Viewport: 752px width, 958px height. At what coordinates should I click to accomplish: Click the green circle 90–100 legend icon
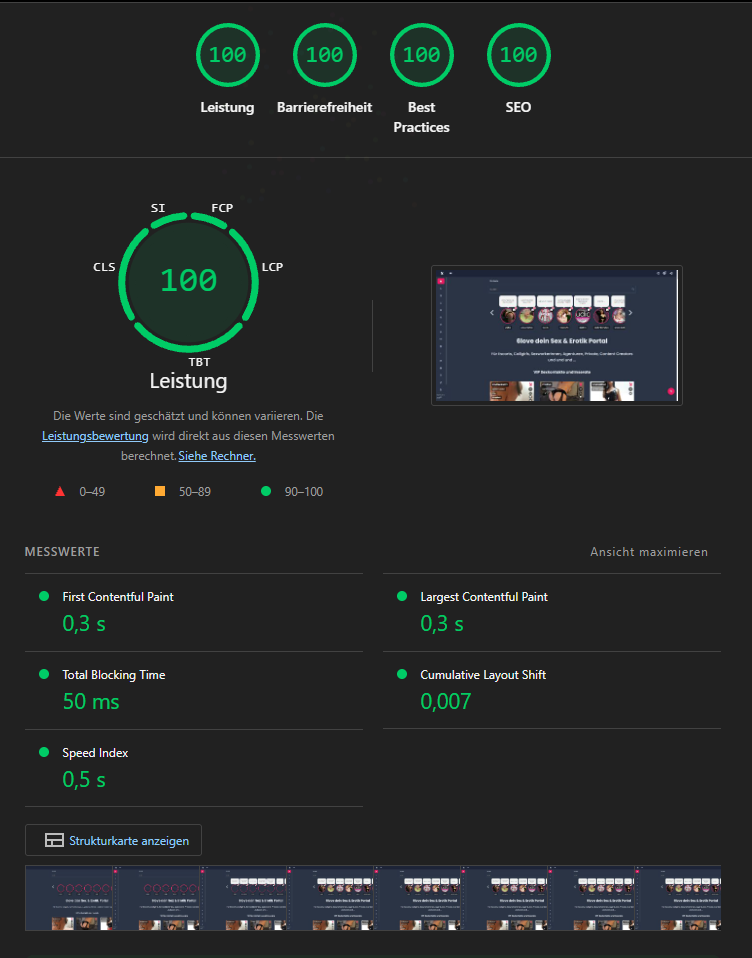[x=266, y=491]
